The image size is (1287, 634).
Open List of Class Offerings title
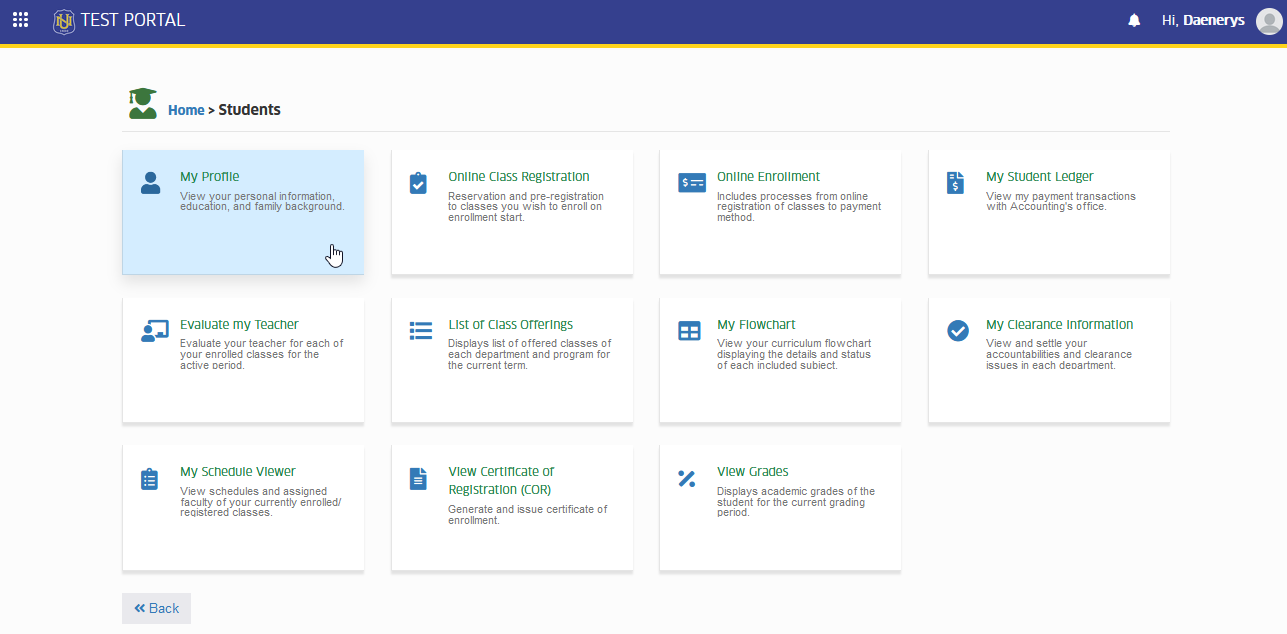point(511,325)
